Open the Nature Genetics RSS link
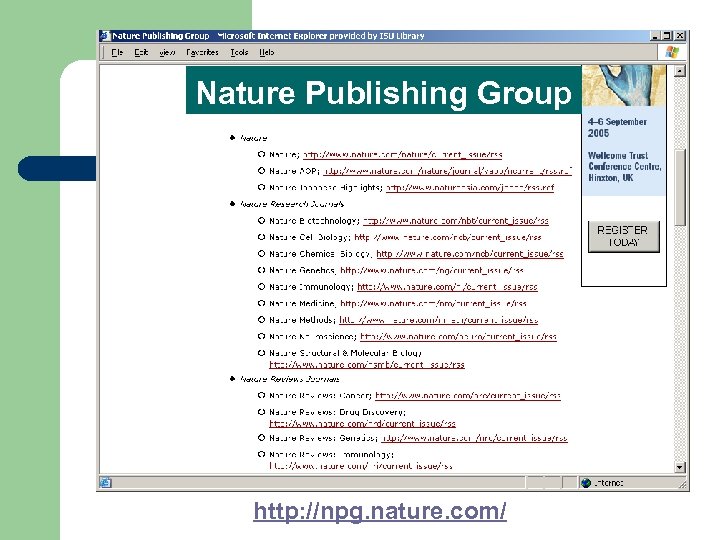The width and height of the screenshot is (720, 540). pos(432,270)
